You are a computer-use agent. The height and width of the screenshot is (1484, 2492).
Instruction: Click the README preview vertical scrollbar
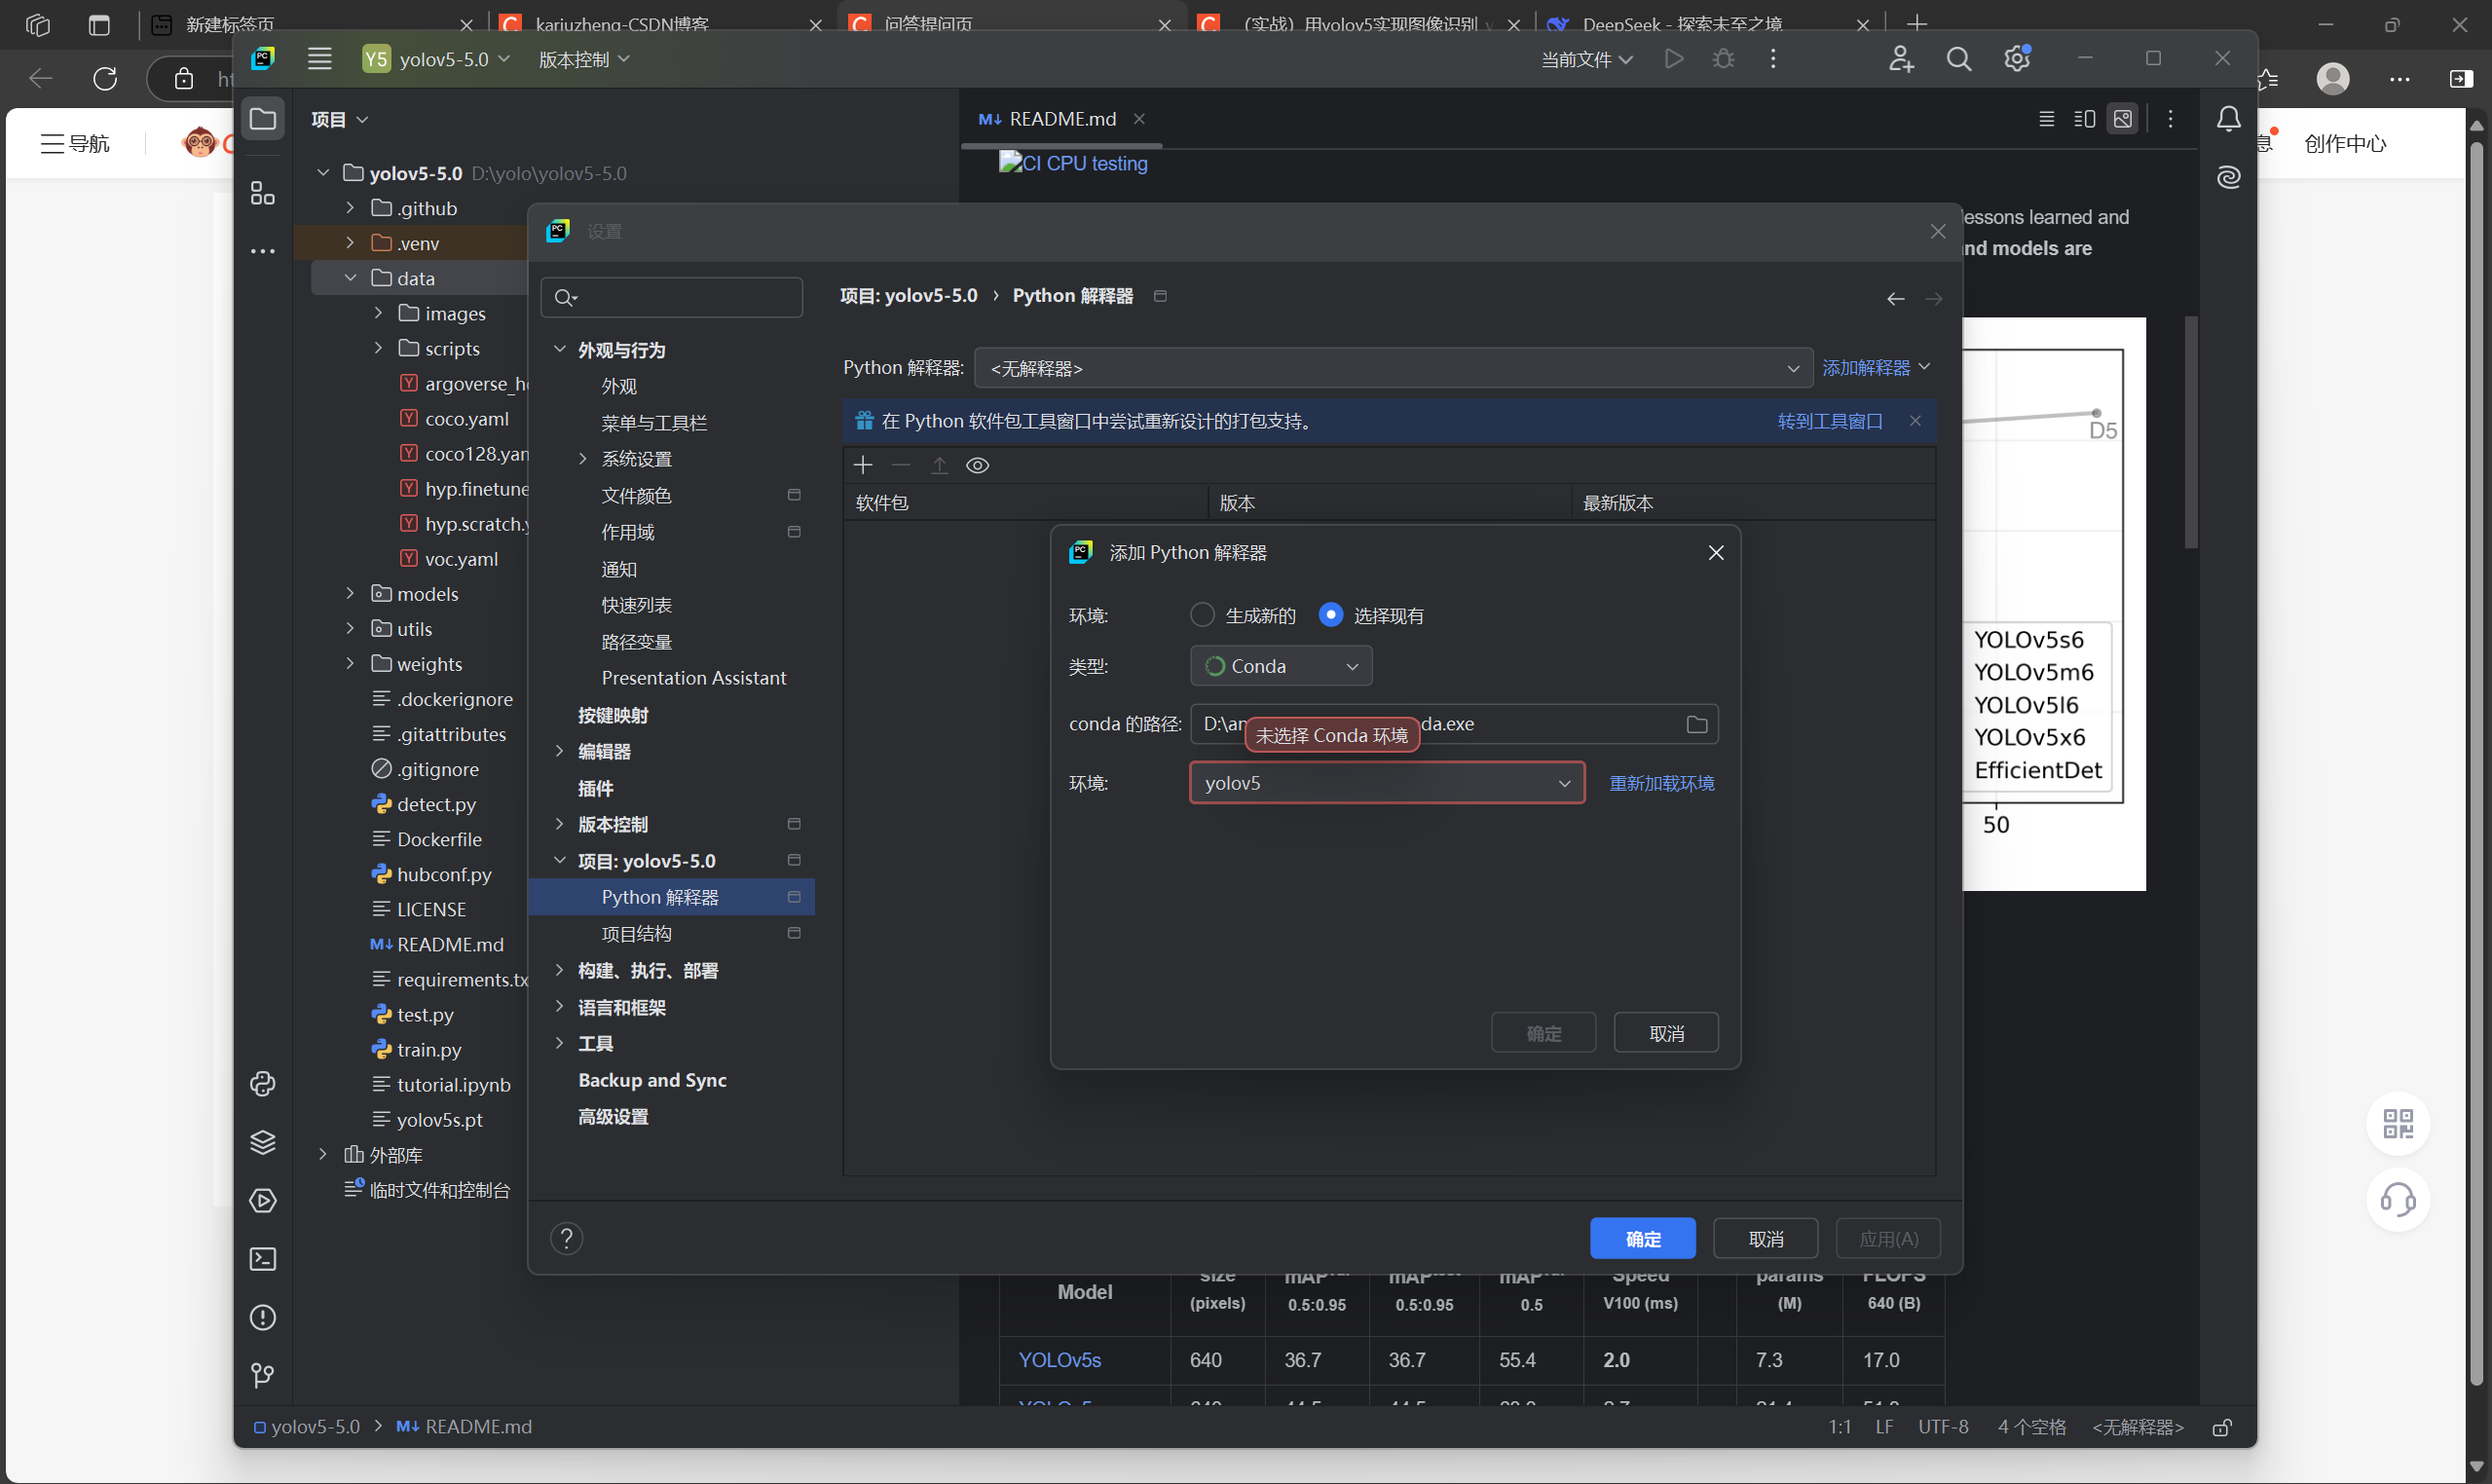2190,432
